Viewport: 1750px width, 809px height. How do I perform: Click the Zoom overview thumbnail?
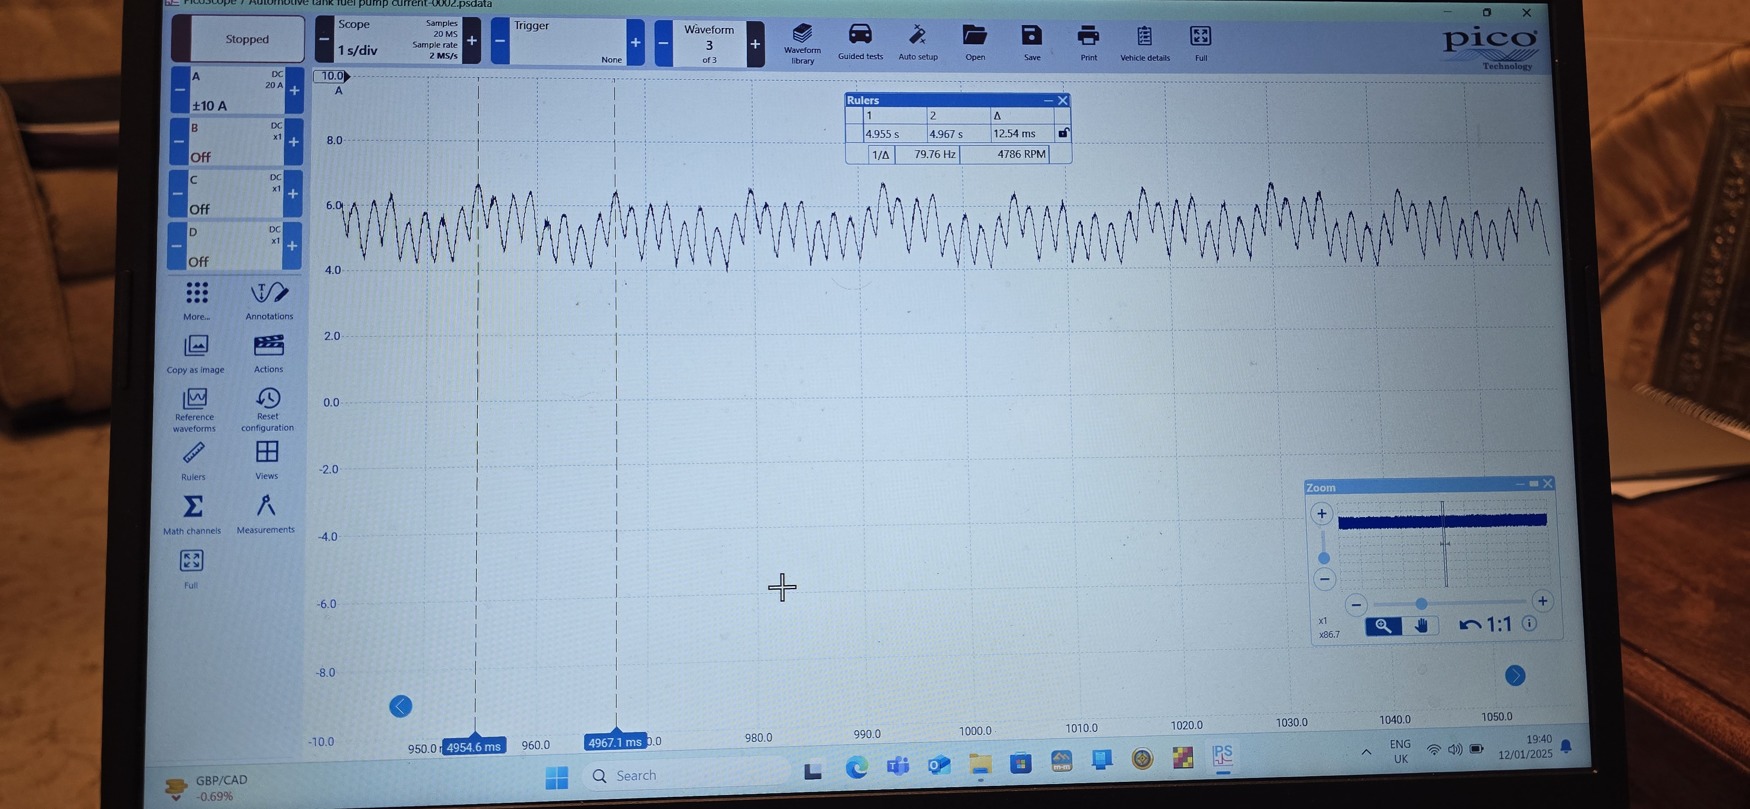(x=1442, y=545)
